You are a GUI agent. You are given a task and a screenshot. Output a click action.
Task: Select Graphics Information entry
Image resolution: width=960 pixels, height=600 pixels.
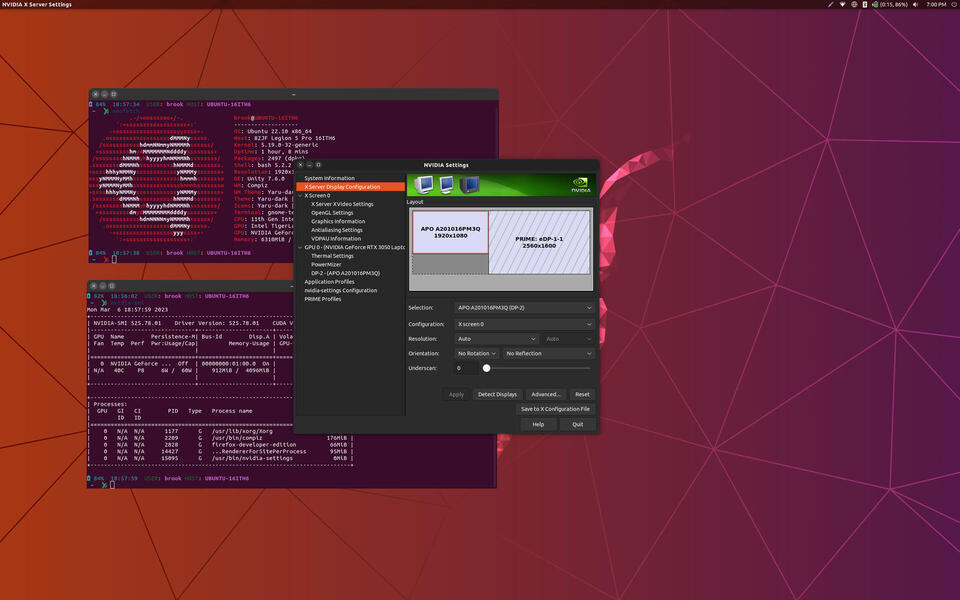tap(338, 221)
